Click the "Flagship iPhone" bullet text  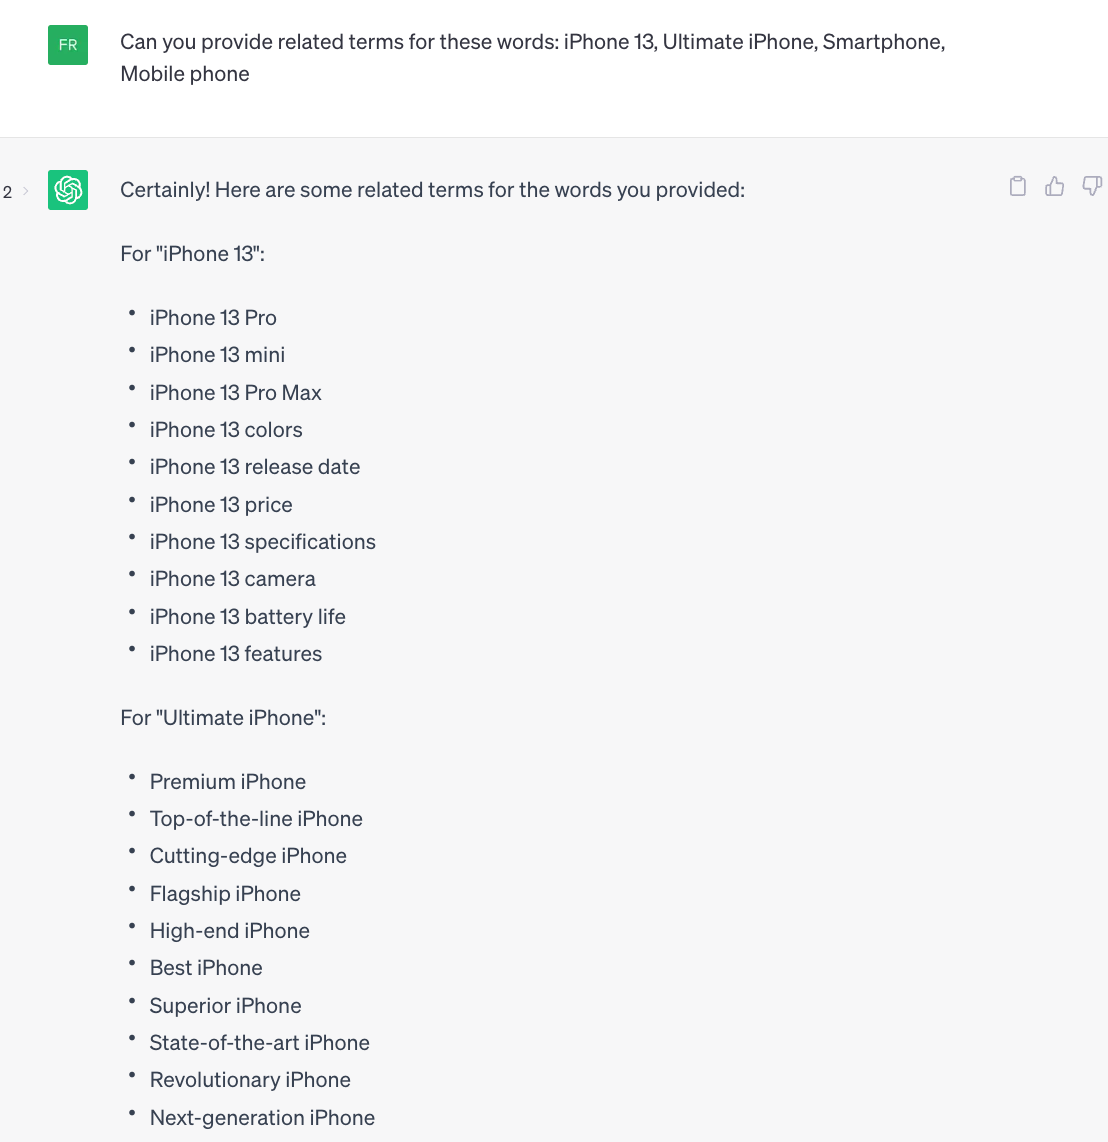pyautogui.click(x=225, y=894)
